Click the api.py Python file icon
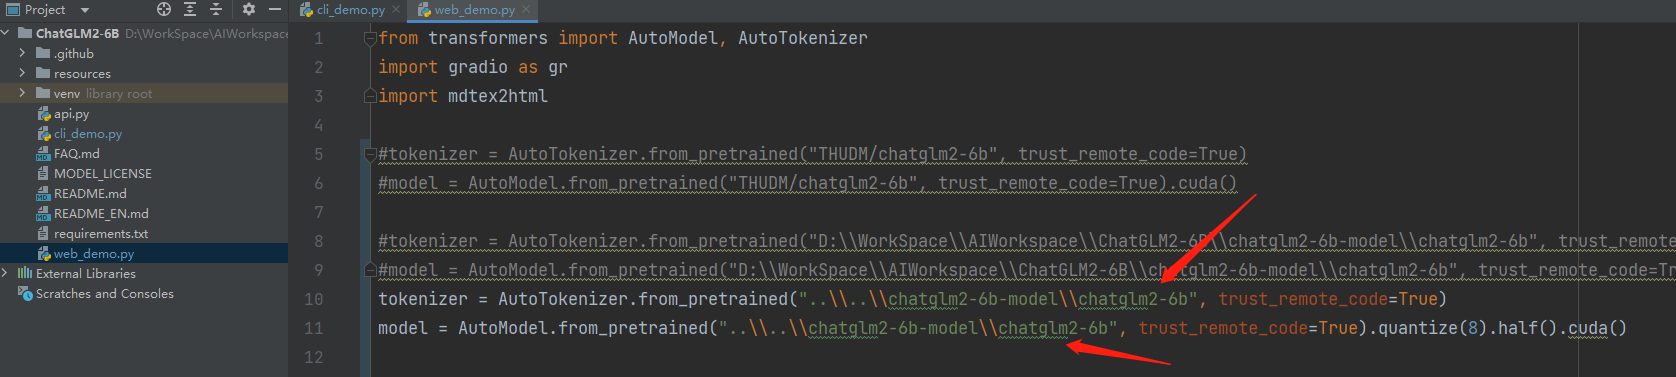1676x377 pixels. (x=43, y=113)
